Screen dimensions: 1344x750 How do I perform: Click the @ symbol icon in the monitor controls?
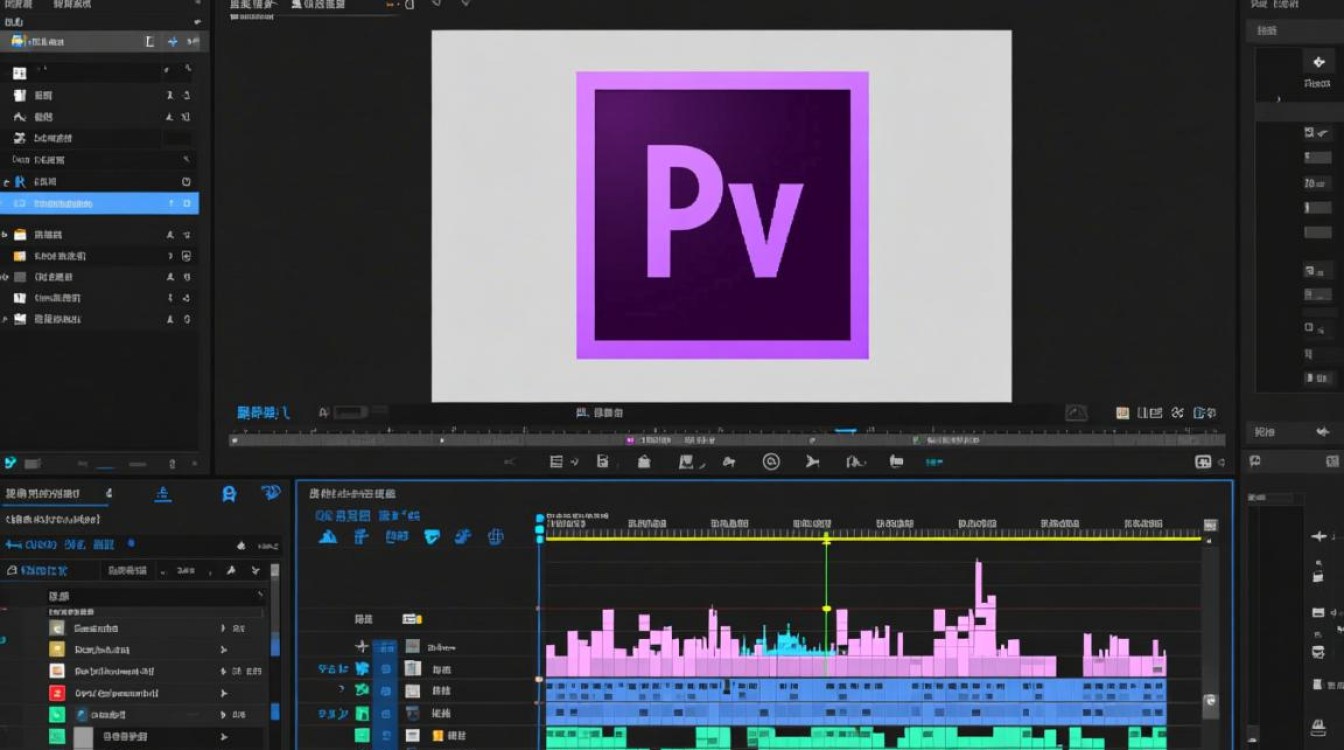click(x=770, y=462)
